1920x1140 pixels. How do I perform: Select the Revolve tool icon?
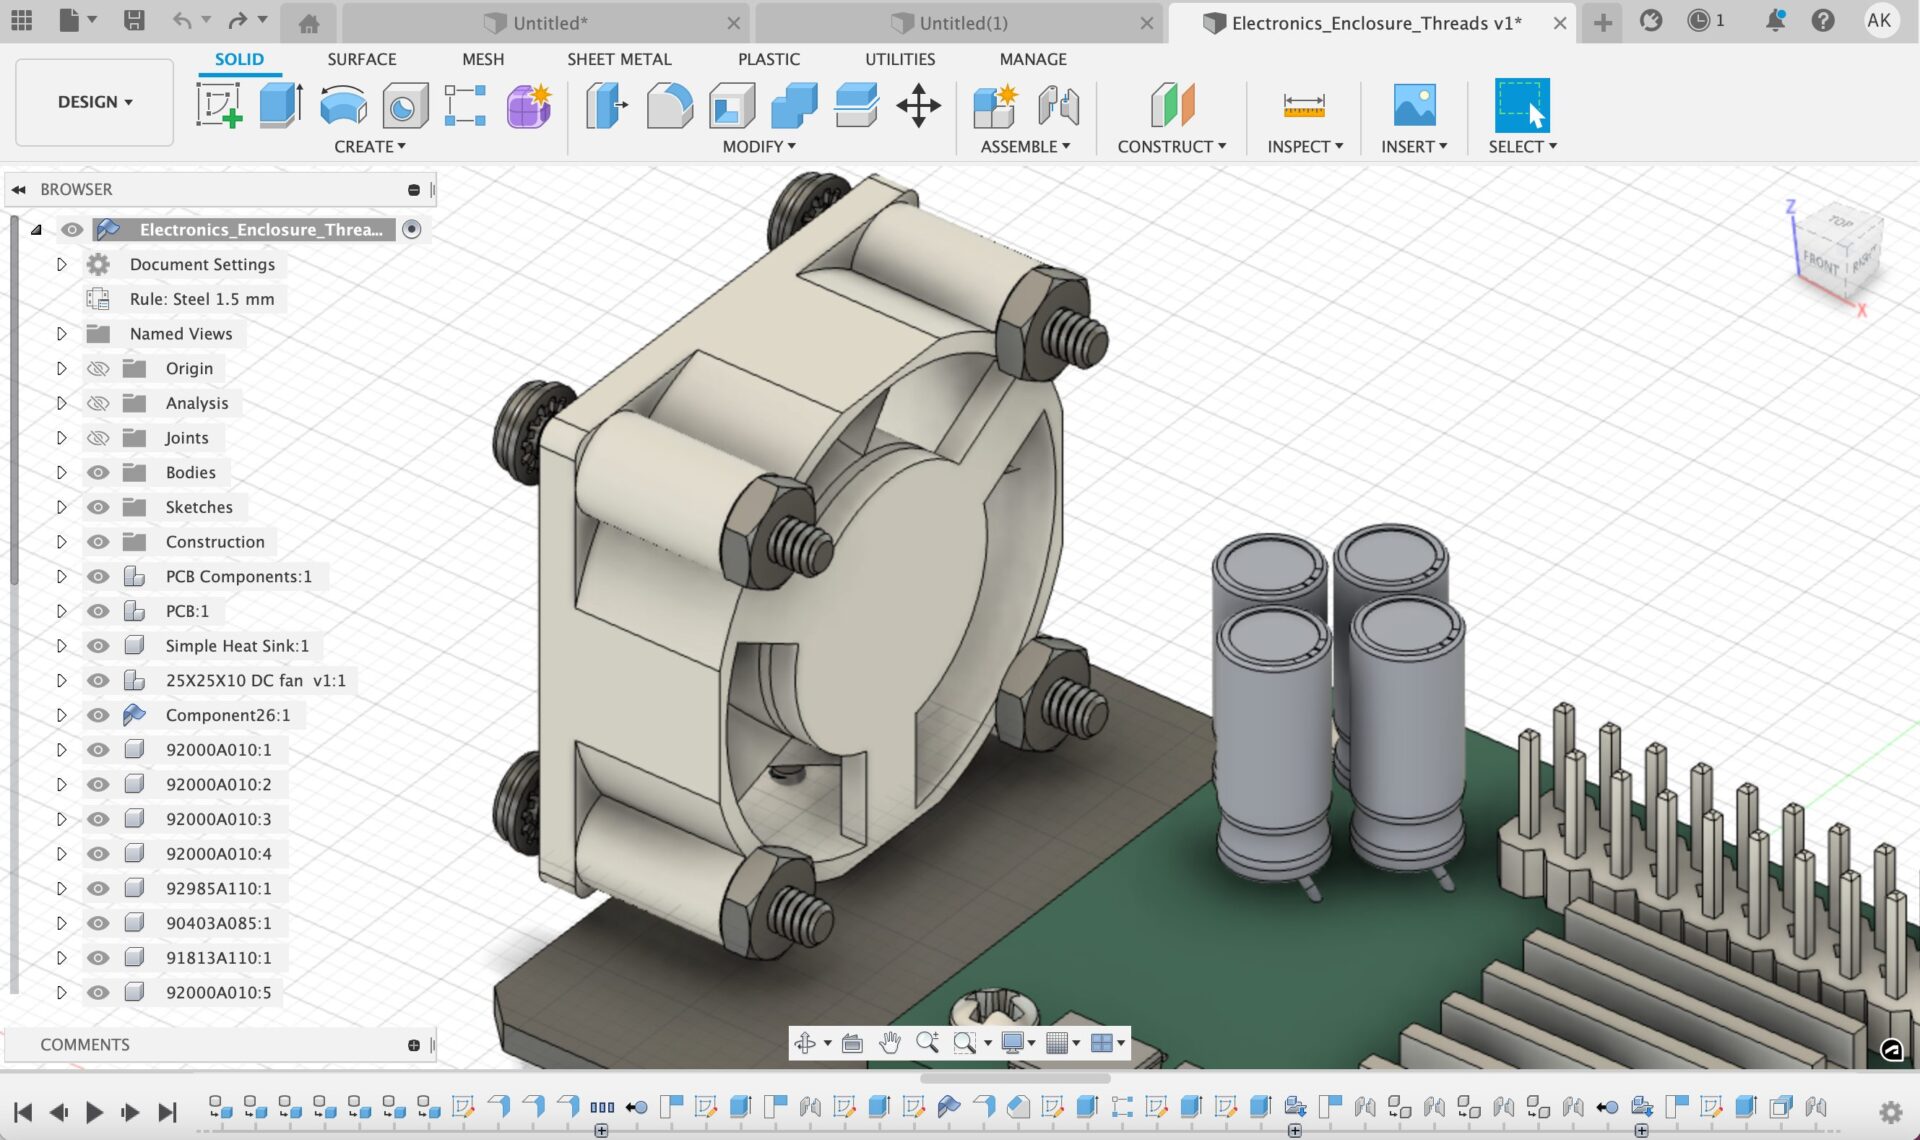tap(343, 105)
